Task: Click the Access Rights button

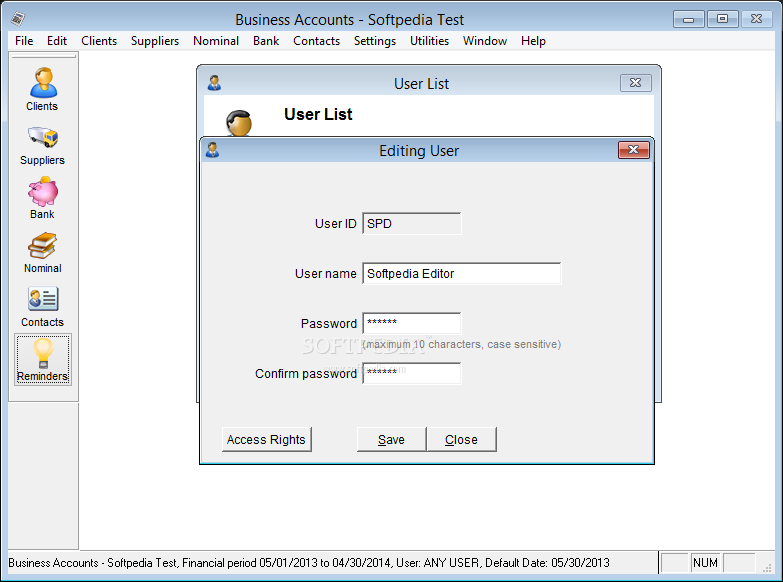Action: pyautogui.click(x=266, y=440)
